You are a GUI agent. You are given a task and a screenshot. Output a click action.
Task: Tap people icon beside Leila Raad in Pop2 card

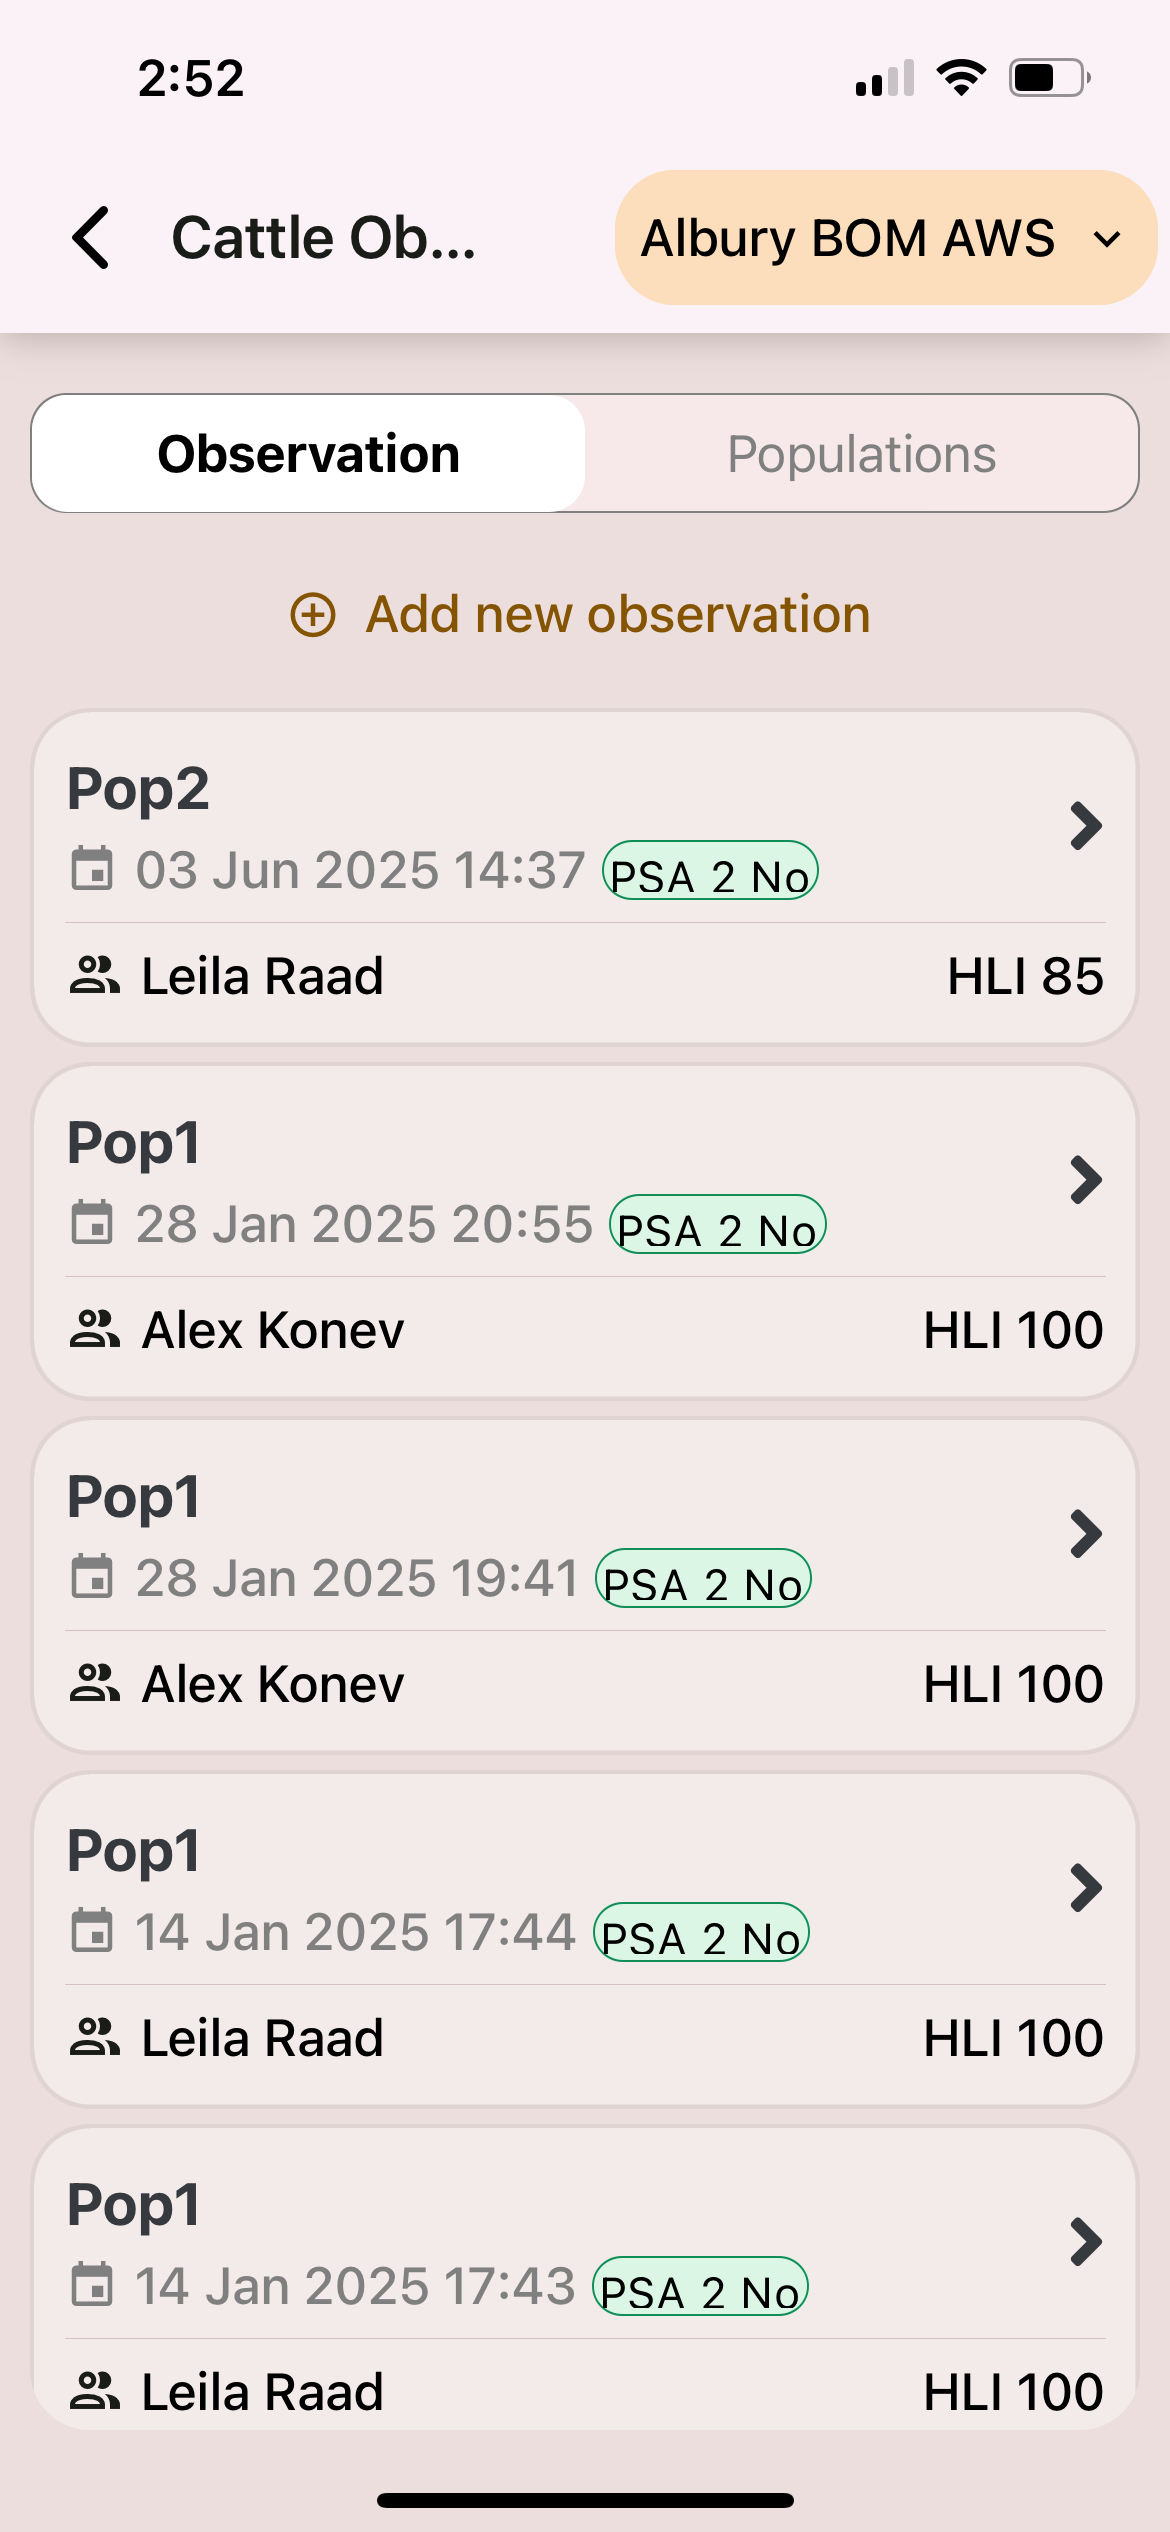(x=95, y=975)
